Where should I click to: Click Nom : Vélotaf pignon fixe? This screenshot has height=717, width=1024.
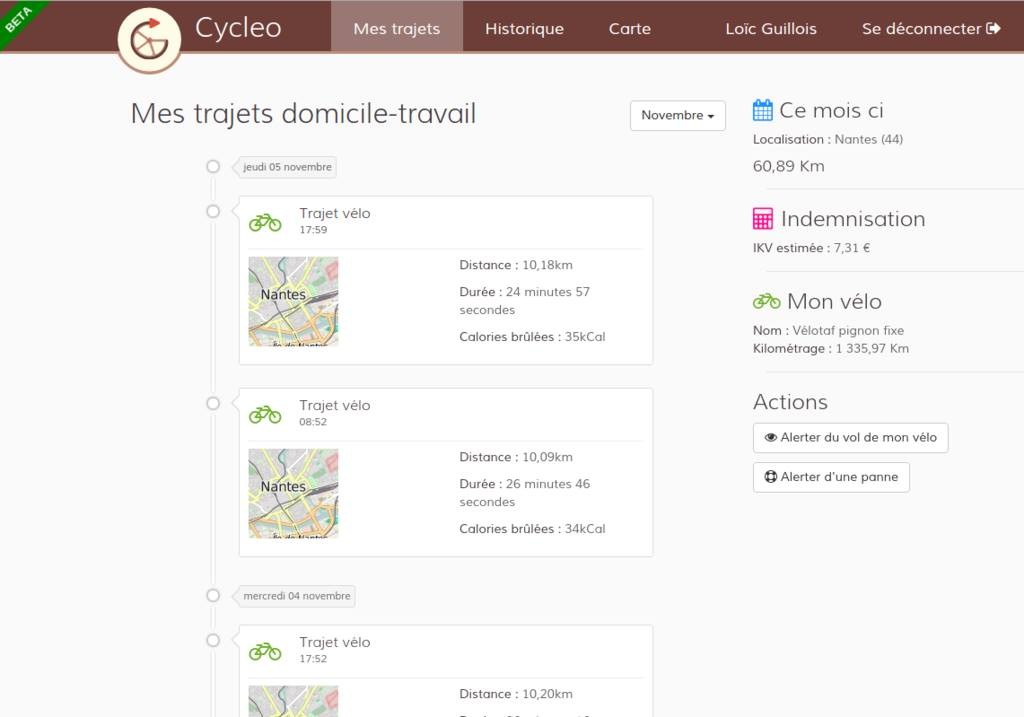tap(828, 330)
